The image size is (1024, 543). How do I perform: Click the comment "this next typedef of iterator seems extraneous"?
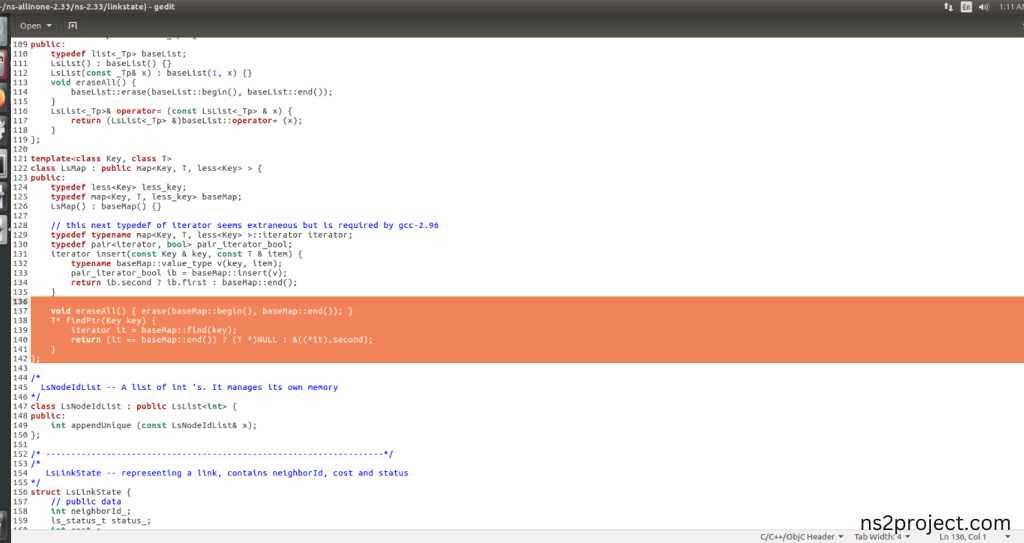click(x=182, y=225)
